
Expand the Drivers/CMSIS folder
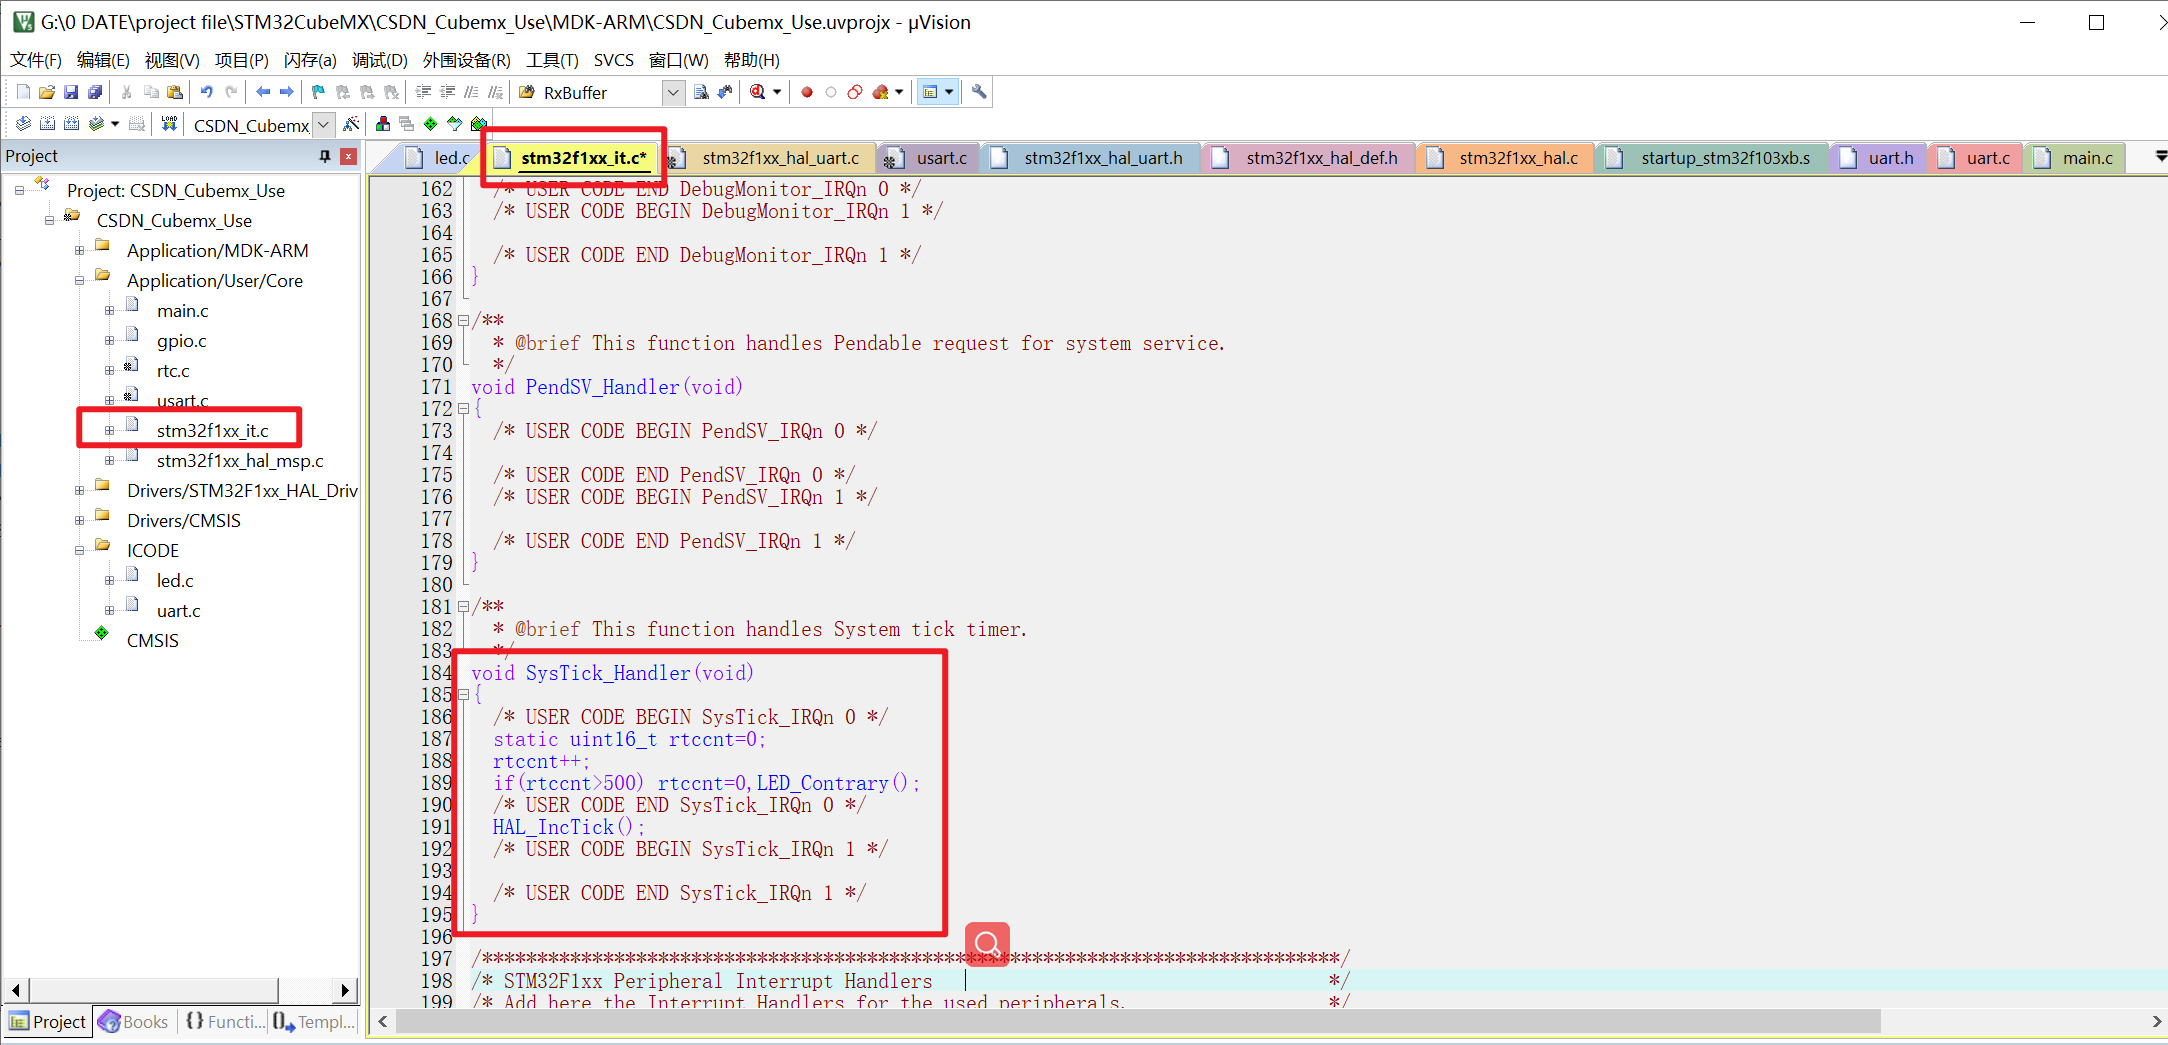79,521
